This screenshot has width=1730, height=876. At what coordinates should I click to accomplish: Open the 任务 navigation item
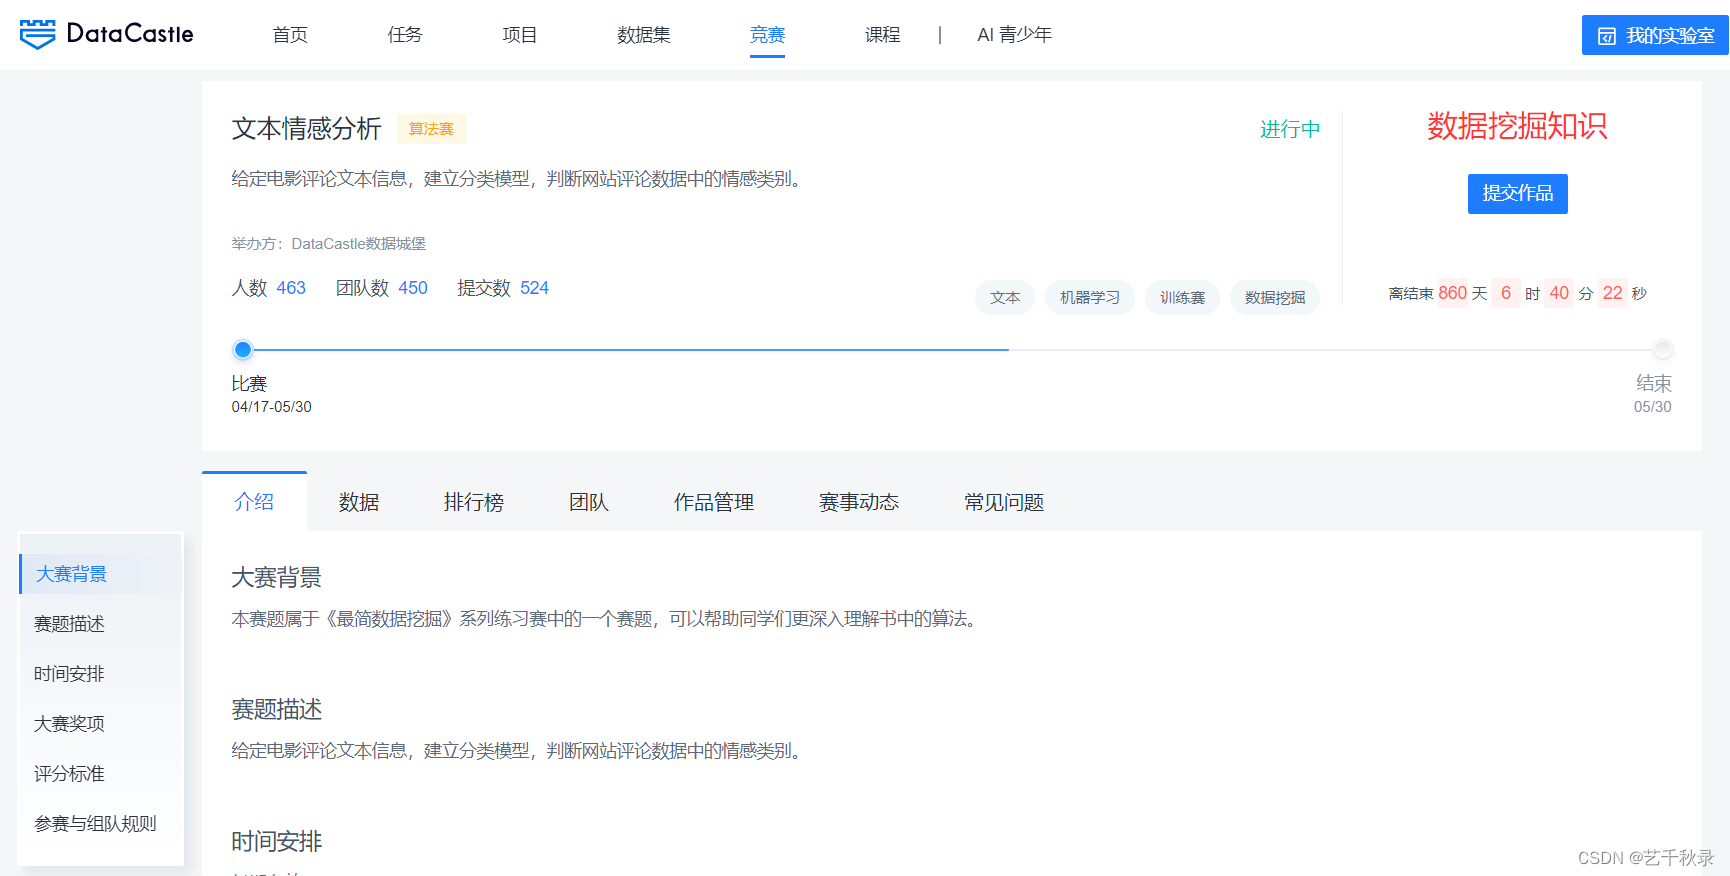coord(405,35)
